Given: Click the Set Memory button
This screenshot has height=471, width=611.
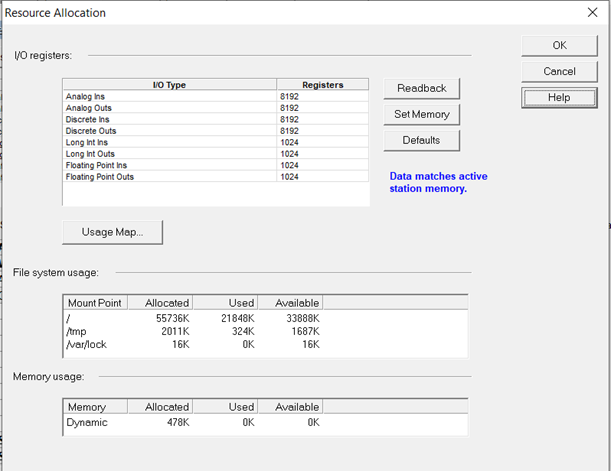Looking at the screenshot, I should coord(422,115).
